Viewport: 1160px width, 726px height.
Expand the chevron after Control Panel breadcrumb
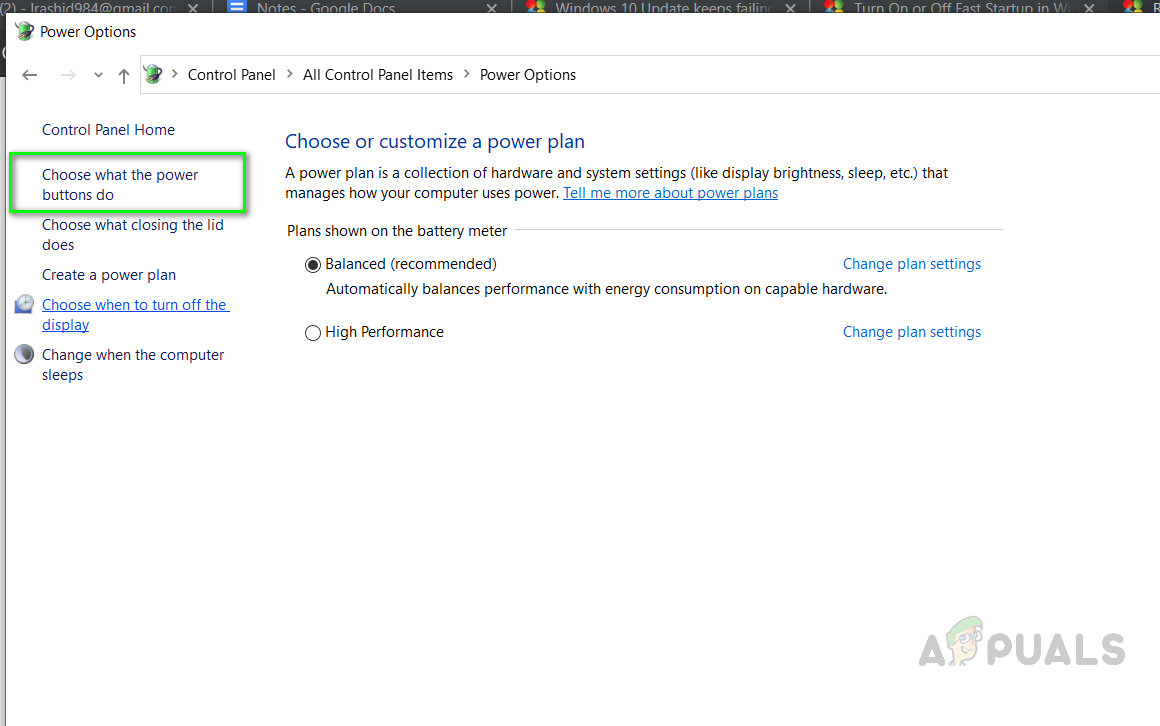290,74
